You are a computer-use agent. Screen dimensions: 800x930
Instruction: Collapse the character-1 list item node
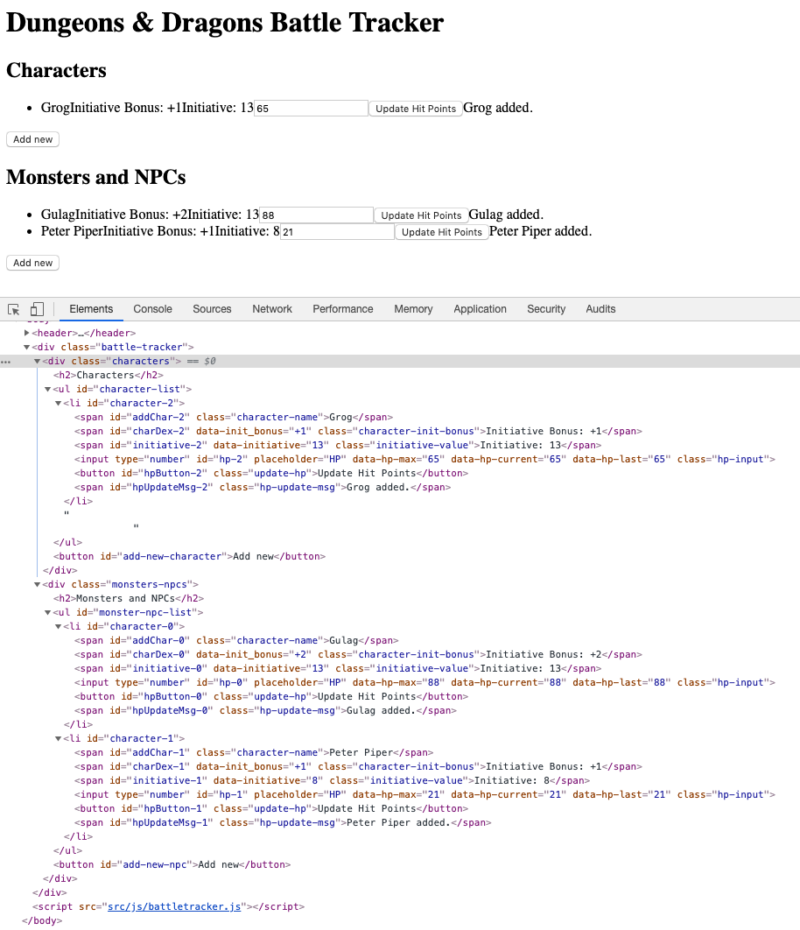point(58,738)
